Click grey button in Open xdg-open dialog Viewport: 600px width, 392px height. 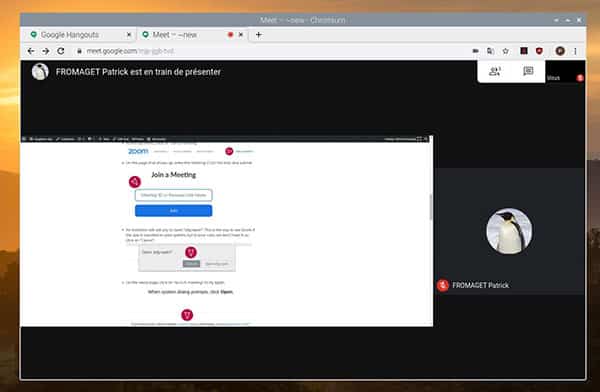click(191, 264)
